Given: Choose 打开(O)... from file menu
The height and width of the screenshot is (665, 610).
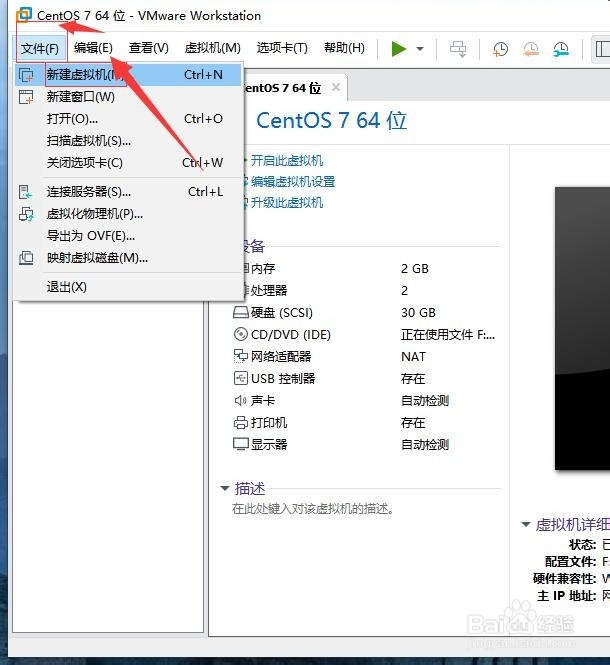Looking at the screenshot, I should tap(128, 119).
